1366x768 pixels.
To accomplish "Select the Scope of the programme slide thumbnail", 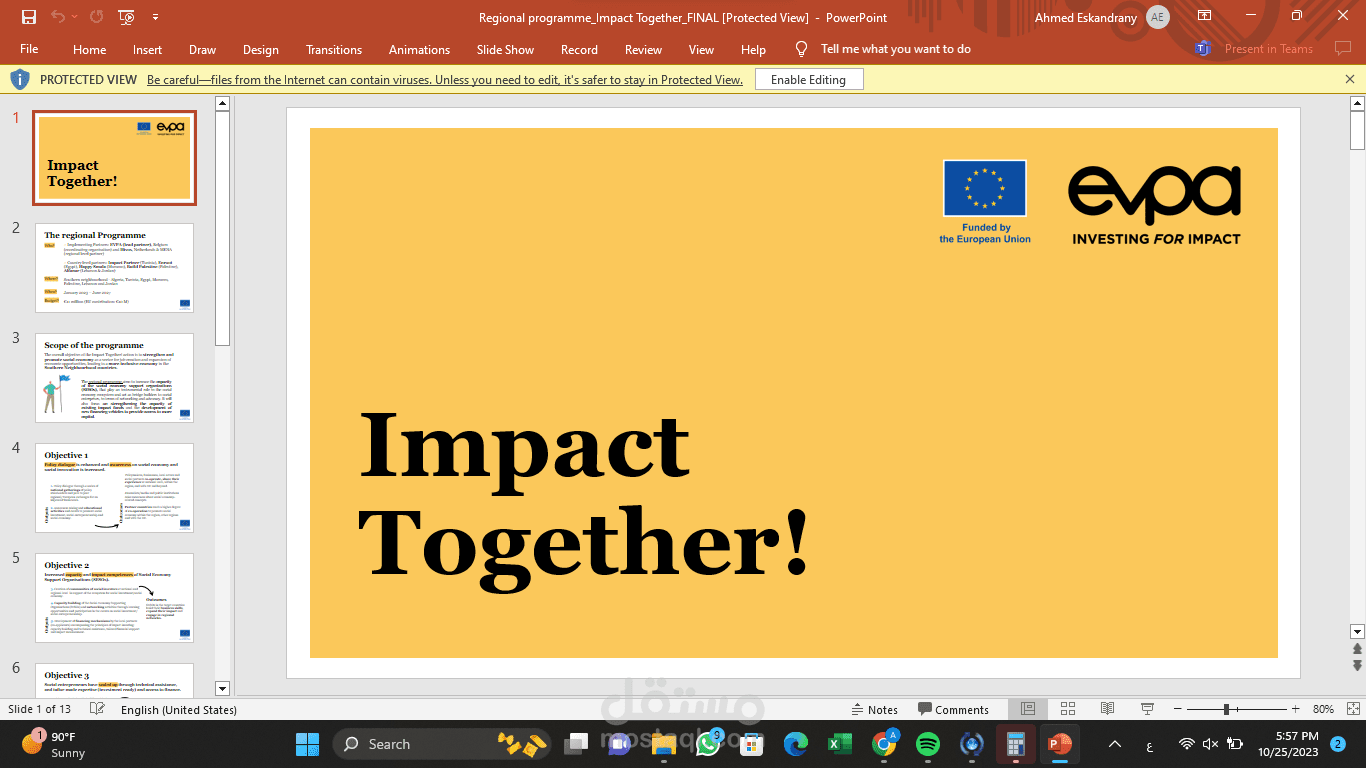I will [114, 378].
